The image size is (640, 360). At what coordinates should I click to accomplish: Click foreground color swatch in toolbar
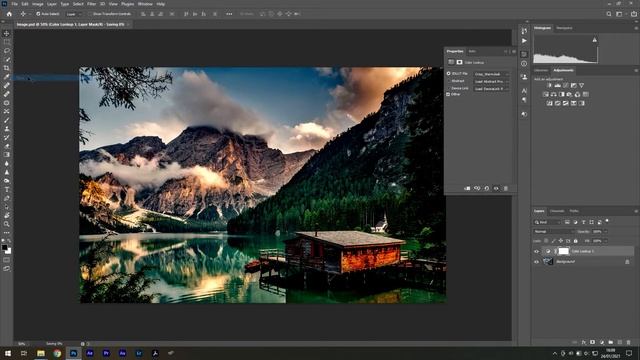coord(4,247)
